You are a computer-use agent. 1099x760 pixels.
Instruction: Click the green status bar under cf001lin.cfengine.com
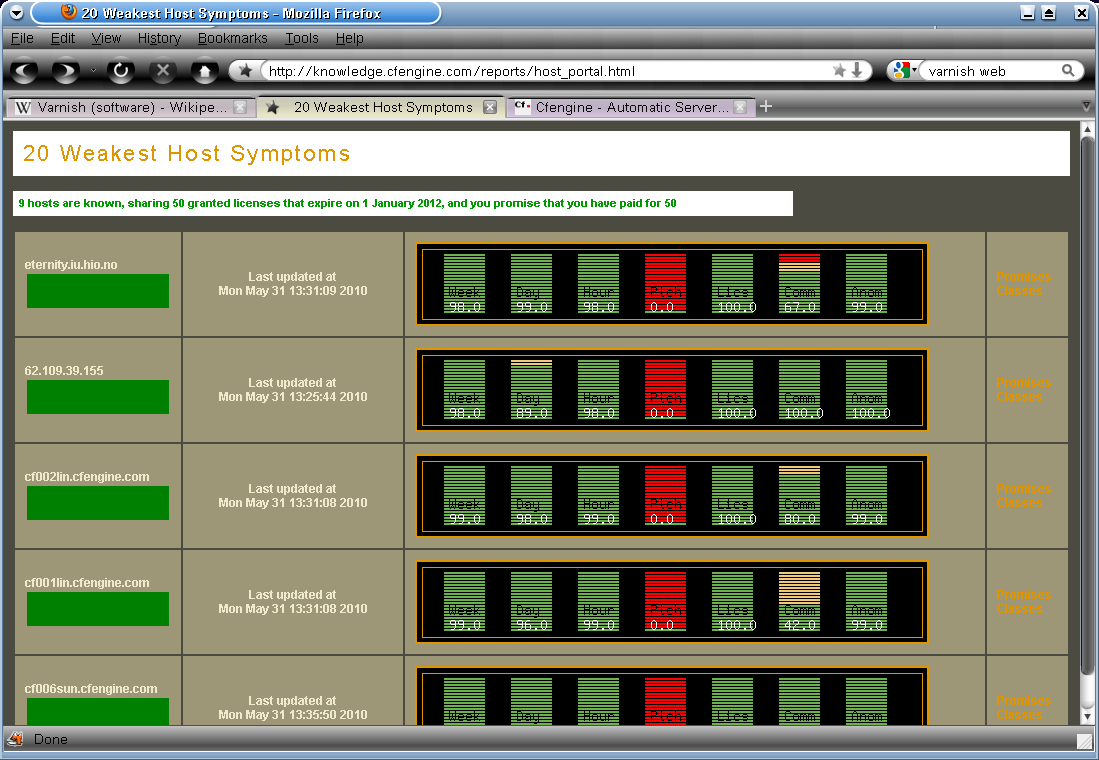(97, 609)
